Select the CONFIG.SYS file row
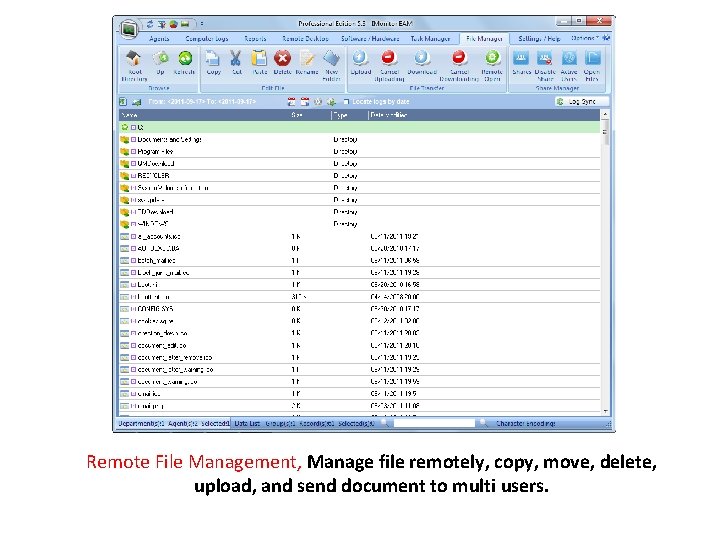720x540 pixels. pyautogui.click(x=360, y=309)
